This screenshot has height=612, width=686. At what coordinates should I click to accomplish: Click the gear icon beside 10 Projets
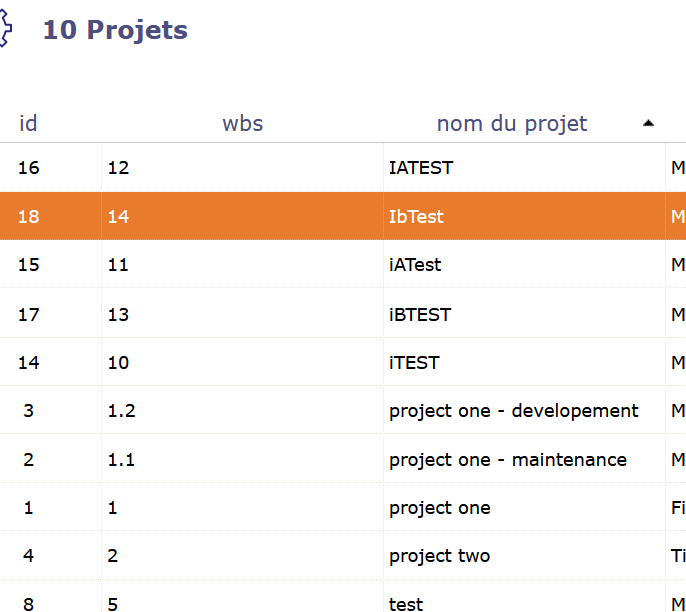(x=5, y=30)
